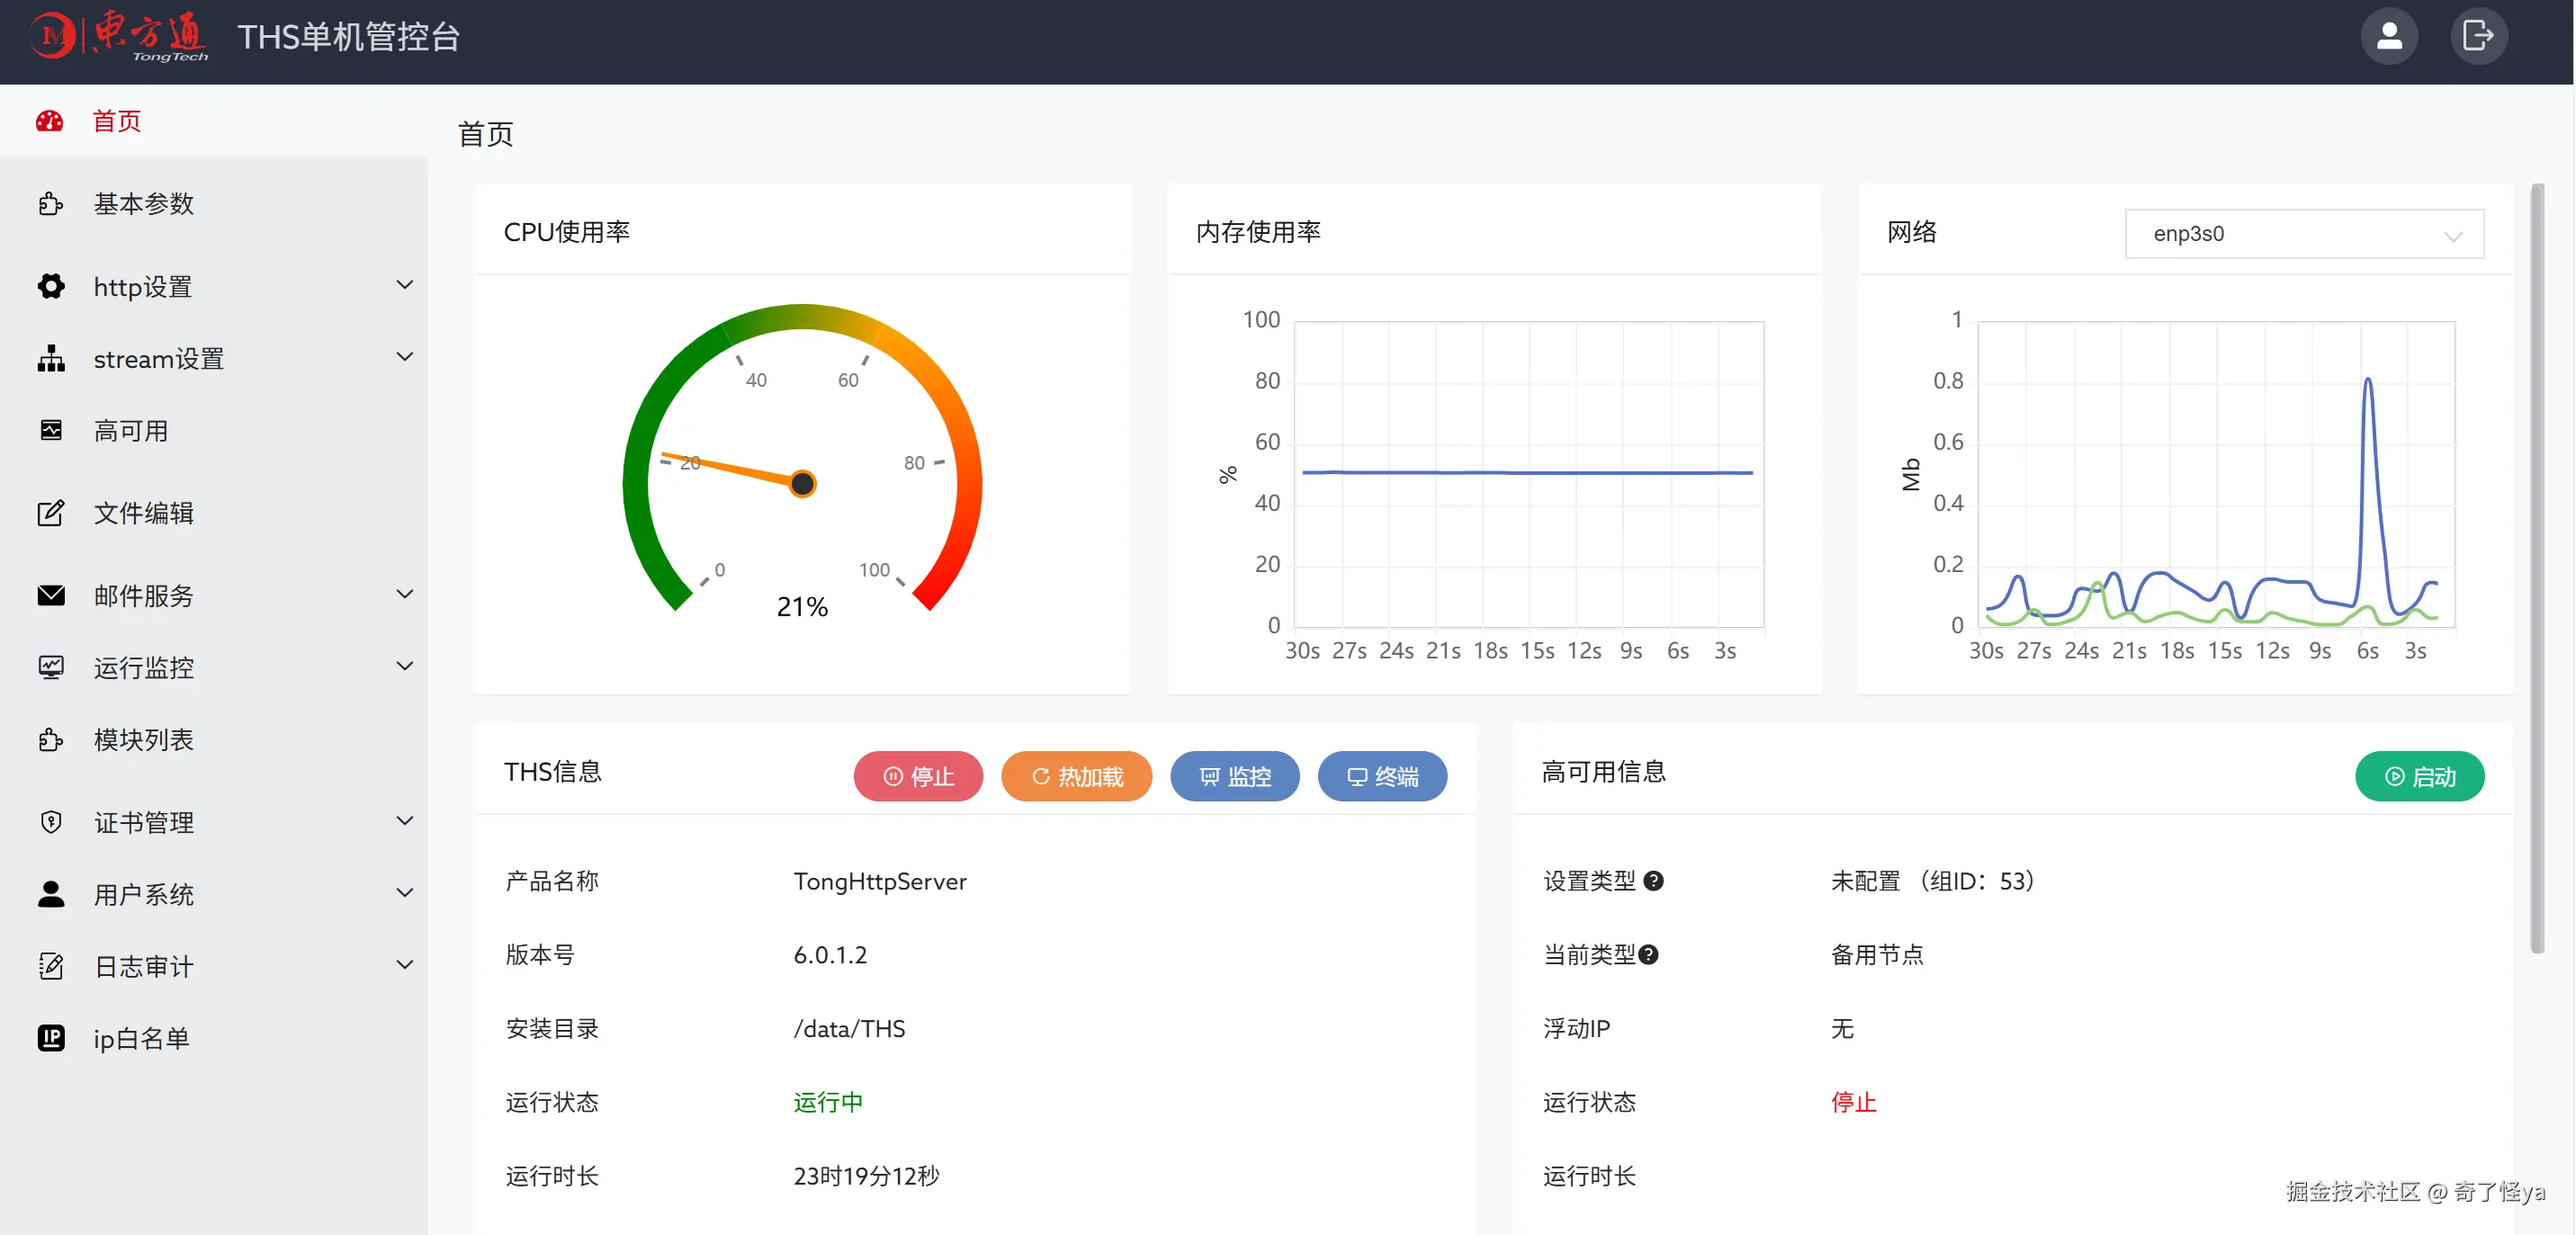Screen dimensions: 2576x1235
Task: Click the envelope icon for 邮件服务
Action: click(51, 596)
